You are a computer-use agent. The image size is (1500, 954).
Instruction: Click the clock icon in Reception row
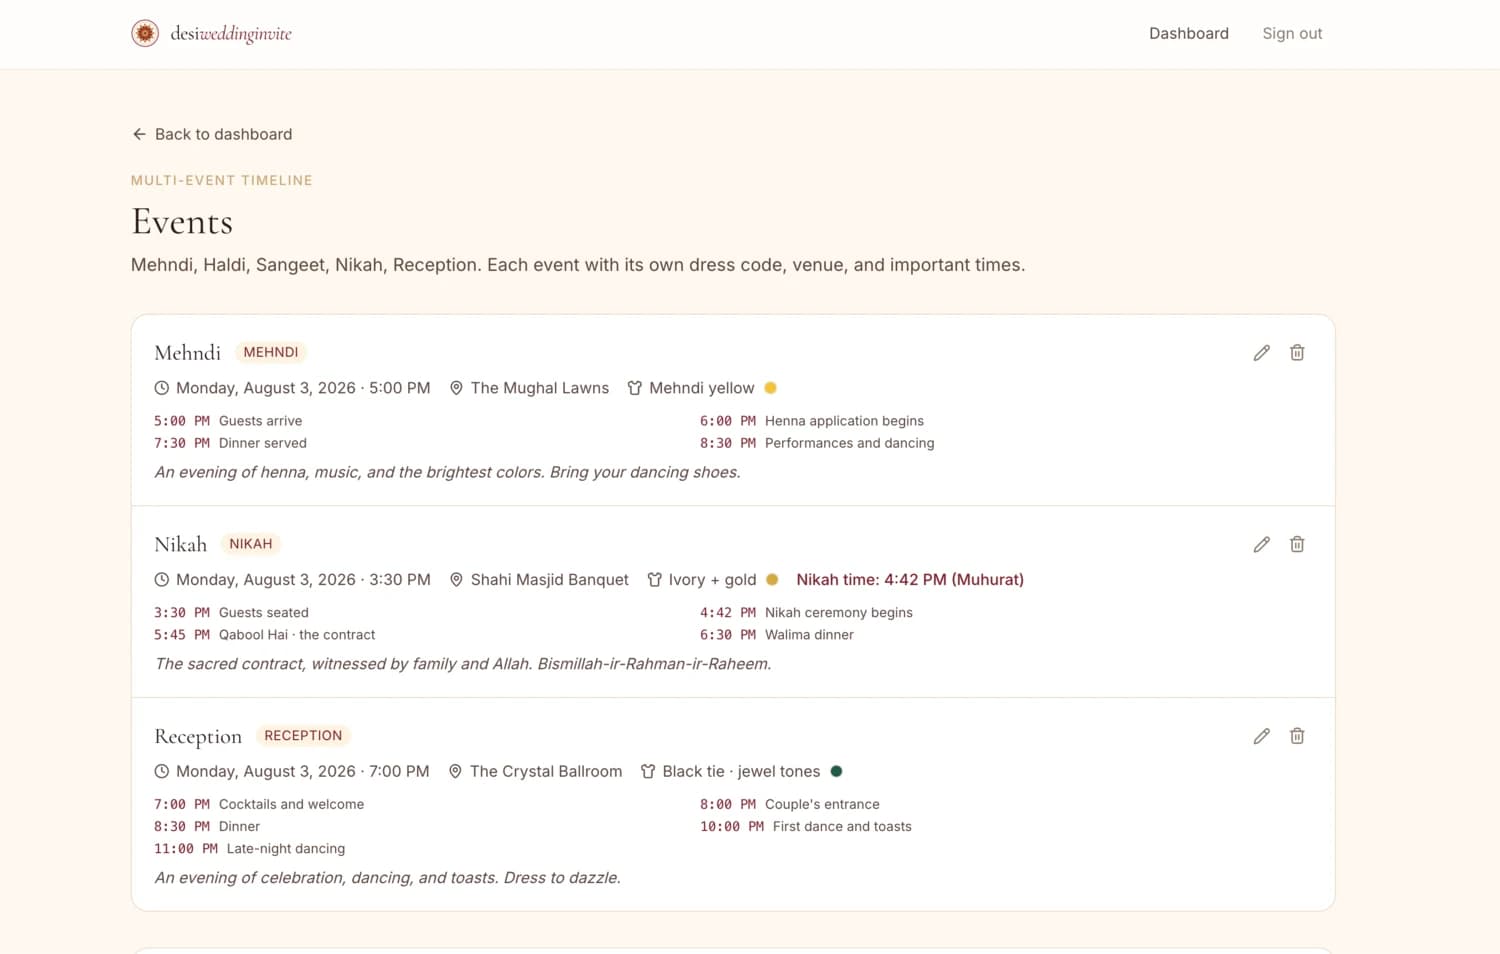coord(162,772)
